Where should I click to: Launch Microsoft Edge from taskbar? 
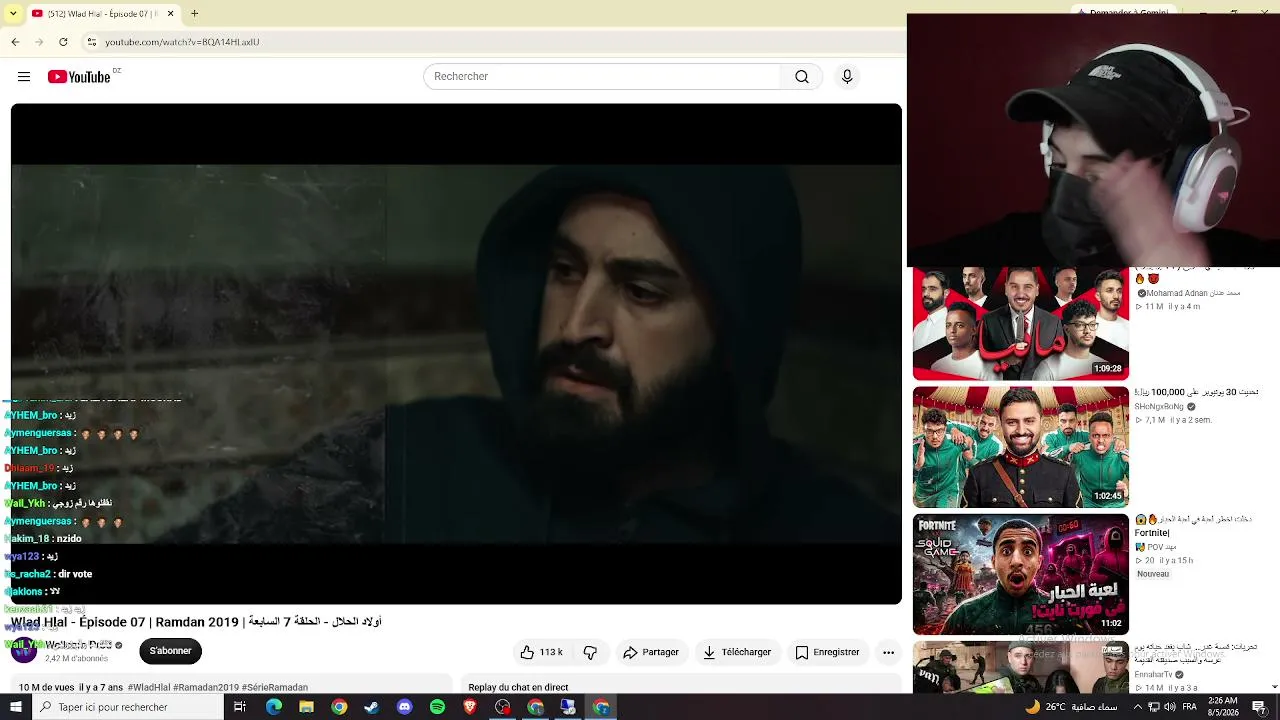(x=273, y=707)
